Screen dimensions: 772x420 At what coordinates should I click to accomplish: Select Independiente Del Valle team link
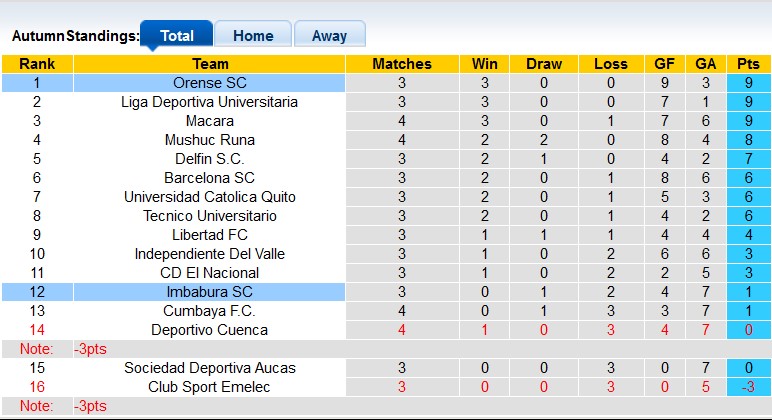(x=210, y=254)
